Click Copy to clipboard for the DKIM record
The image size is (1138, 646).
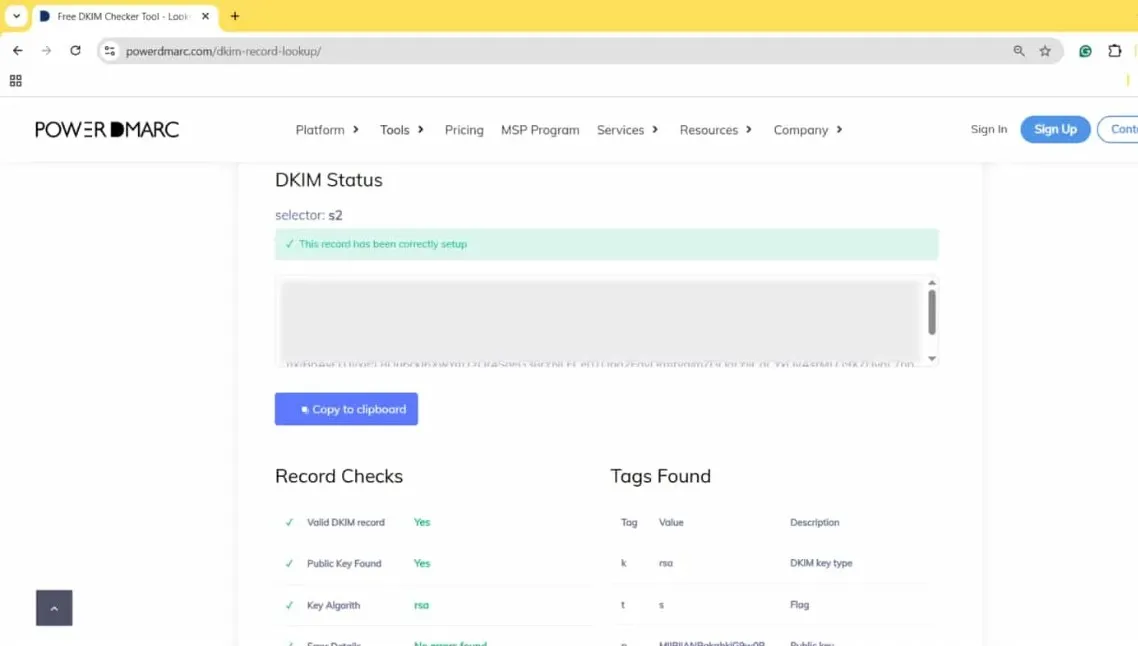point(346,409)
